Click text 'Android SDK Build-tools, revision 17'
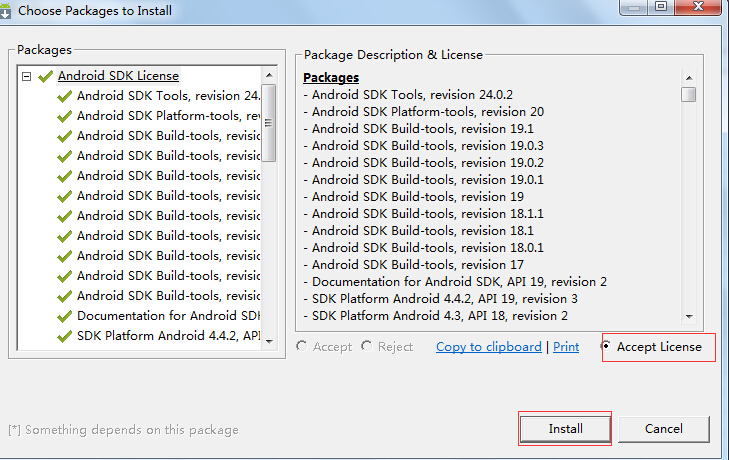This screenshot has height=460, width=729. tap(418, 265)
